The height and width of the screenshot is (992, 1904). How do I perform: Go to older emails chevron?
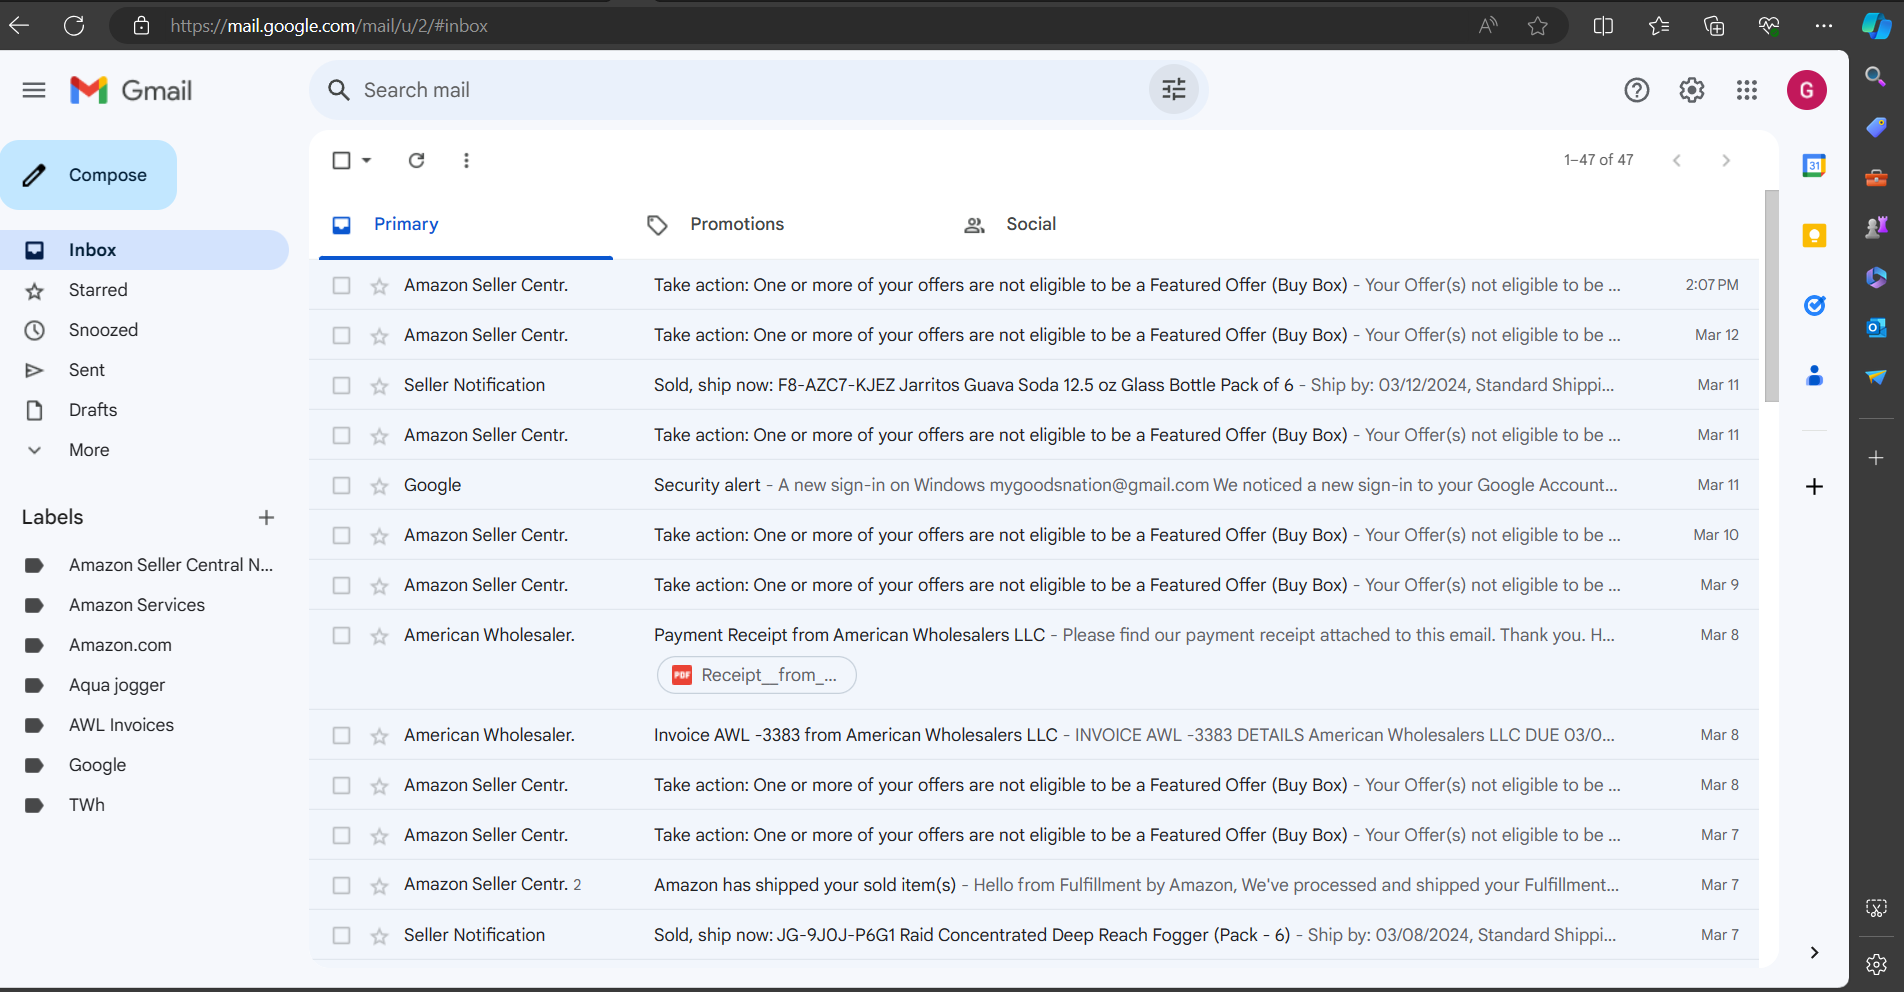click(1725, 160)
